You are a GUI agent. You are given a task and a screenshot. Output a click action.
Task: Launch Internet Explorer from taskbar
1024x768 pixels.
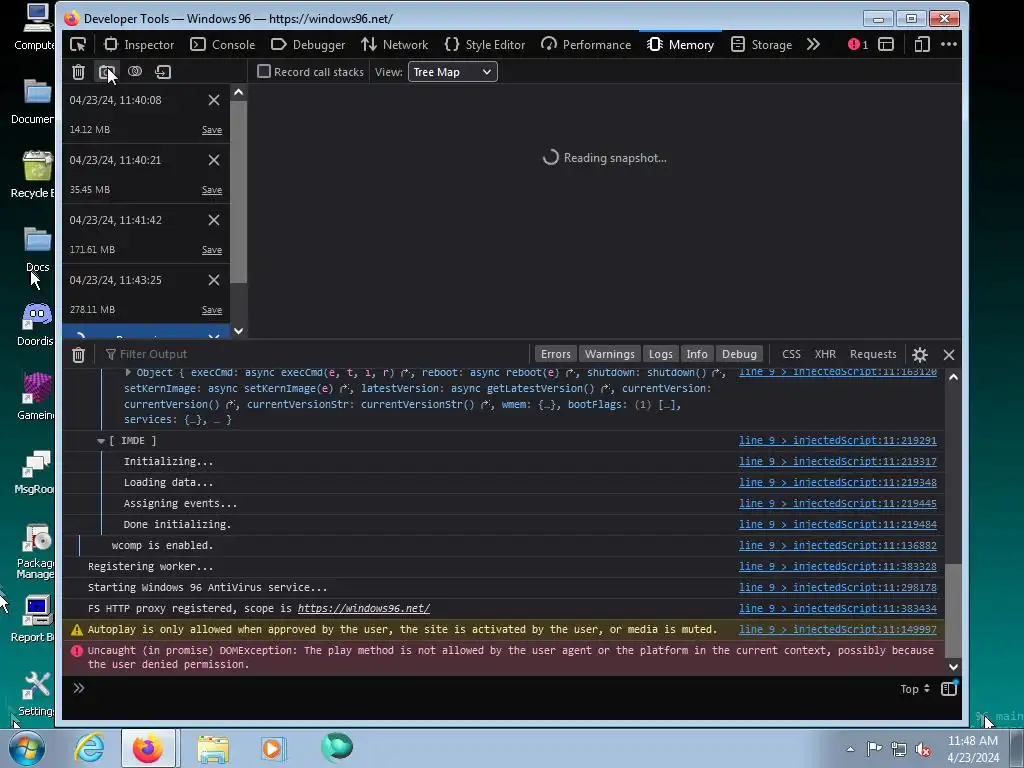coord(89,748)
